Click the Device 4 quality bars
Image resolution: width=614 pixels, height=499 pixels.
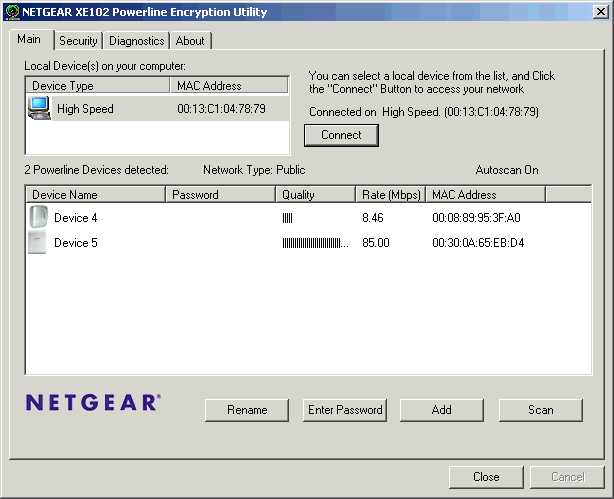(x=287, y=218)
